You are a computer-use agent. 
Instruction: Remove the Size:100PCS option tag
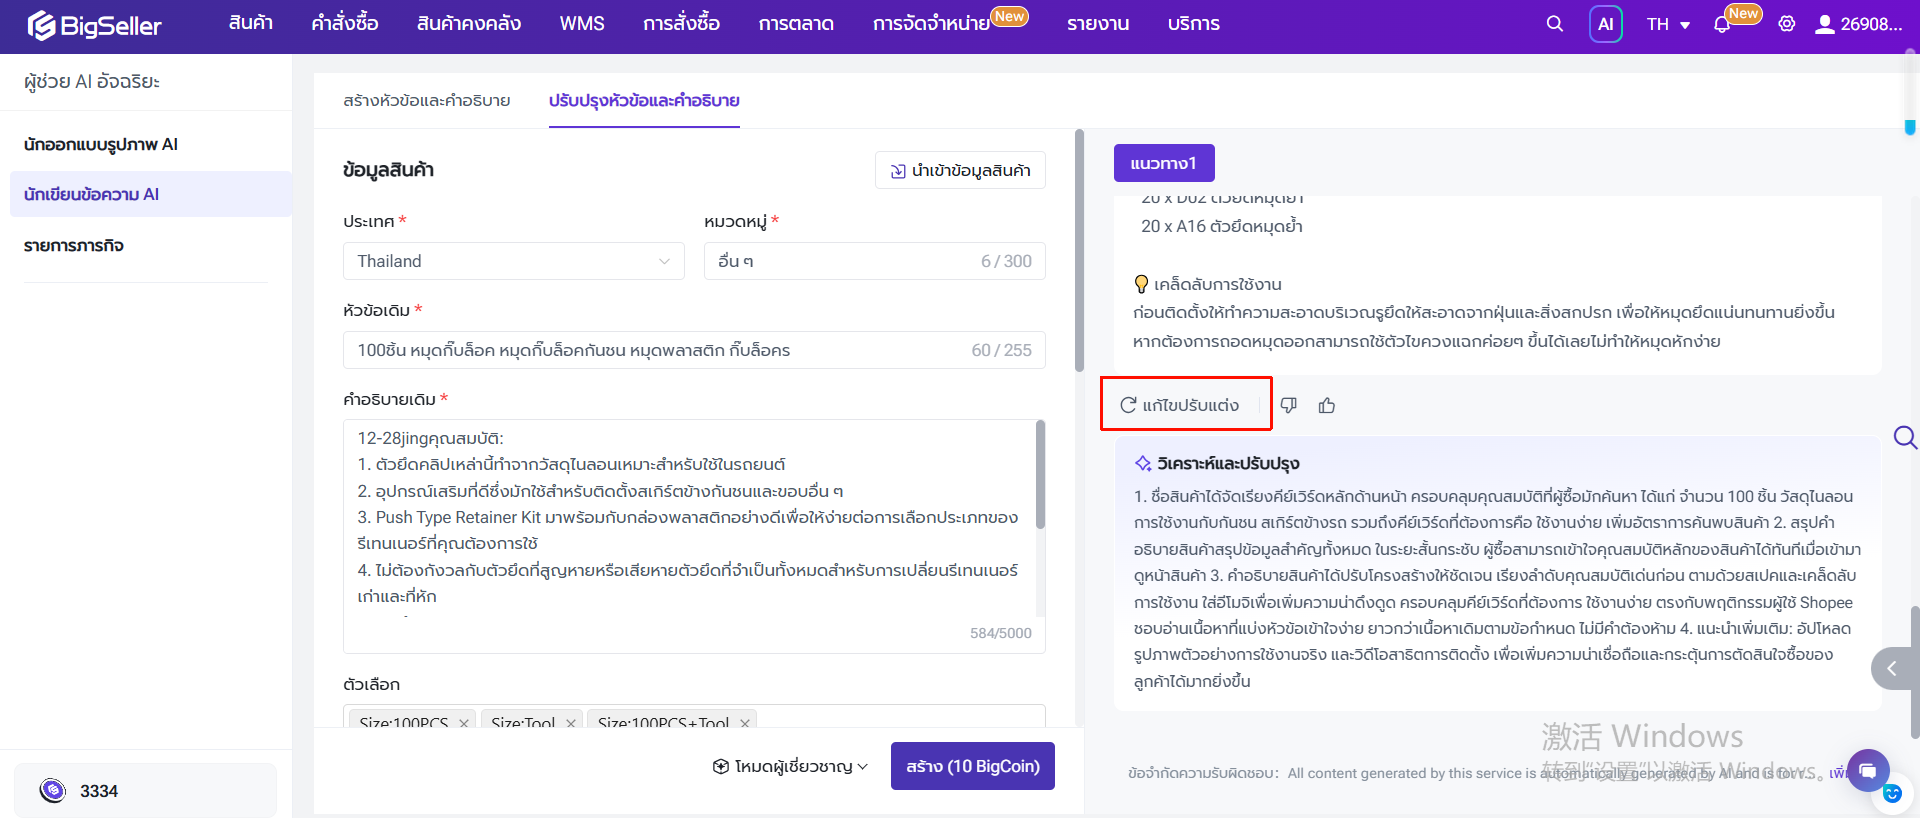[x=464, y=723]
